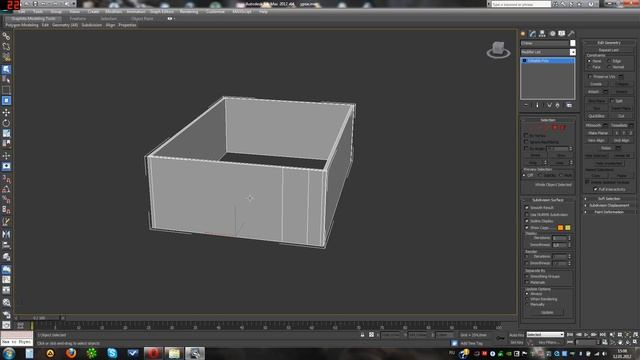Switch to the Create command panel
This screenshot has width=640, height=360.
click(x=523, y=33)
